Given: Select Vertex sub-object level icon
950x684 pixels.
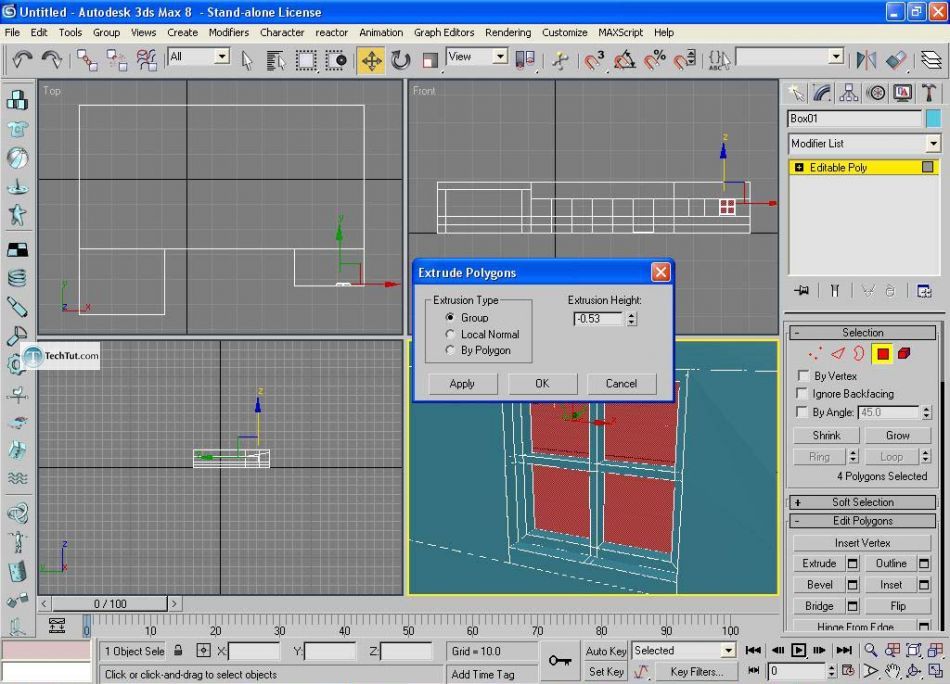Looking at the screenshot, I should click(815, 354).
